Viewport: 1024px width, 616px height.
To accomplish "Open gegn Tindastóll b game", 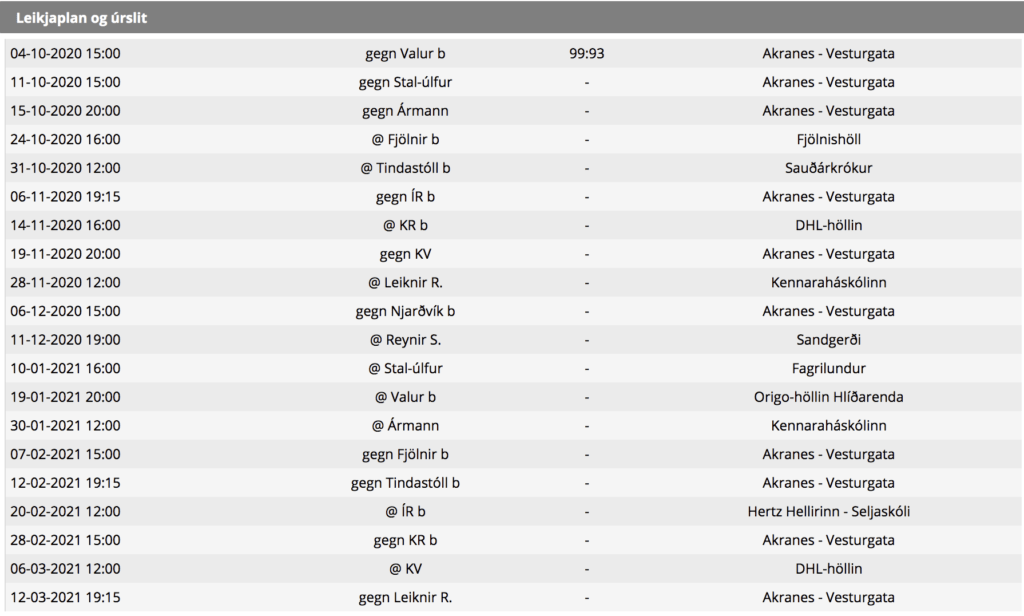I will coord(405,483).
